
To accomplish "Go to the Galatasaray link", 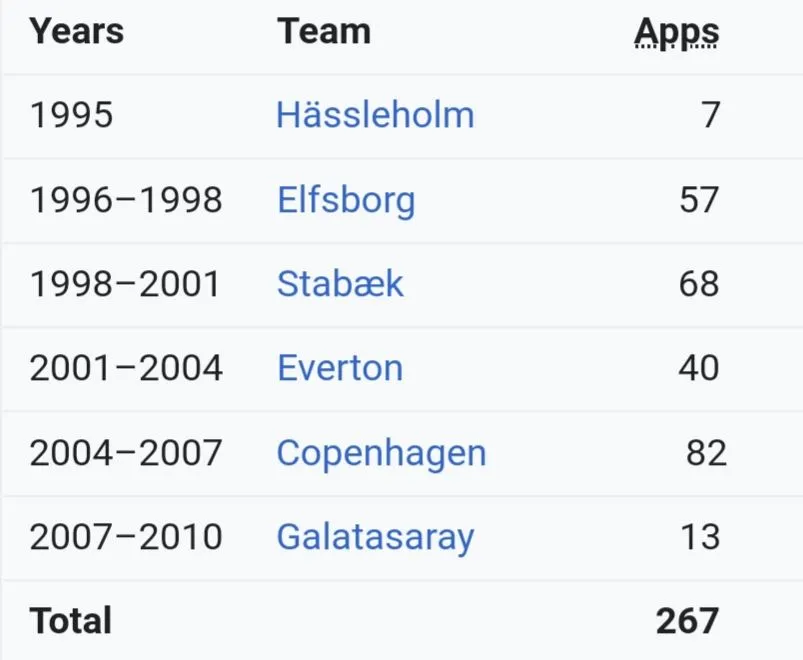I will coord(375,537).
